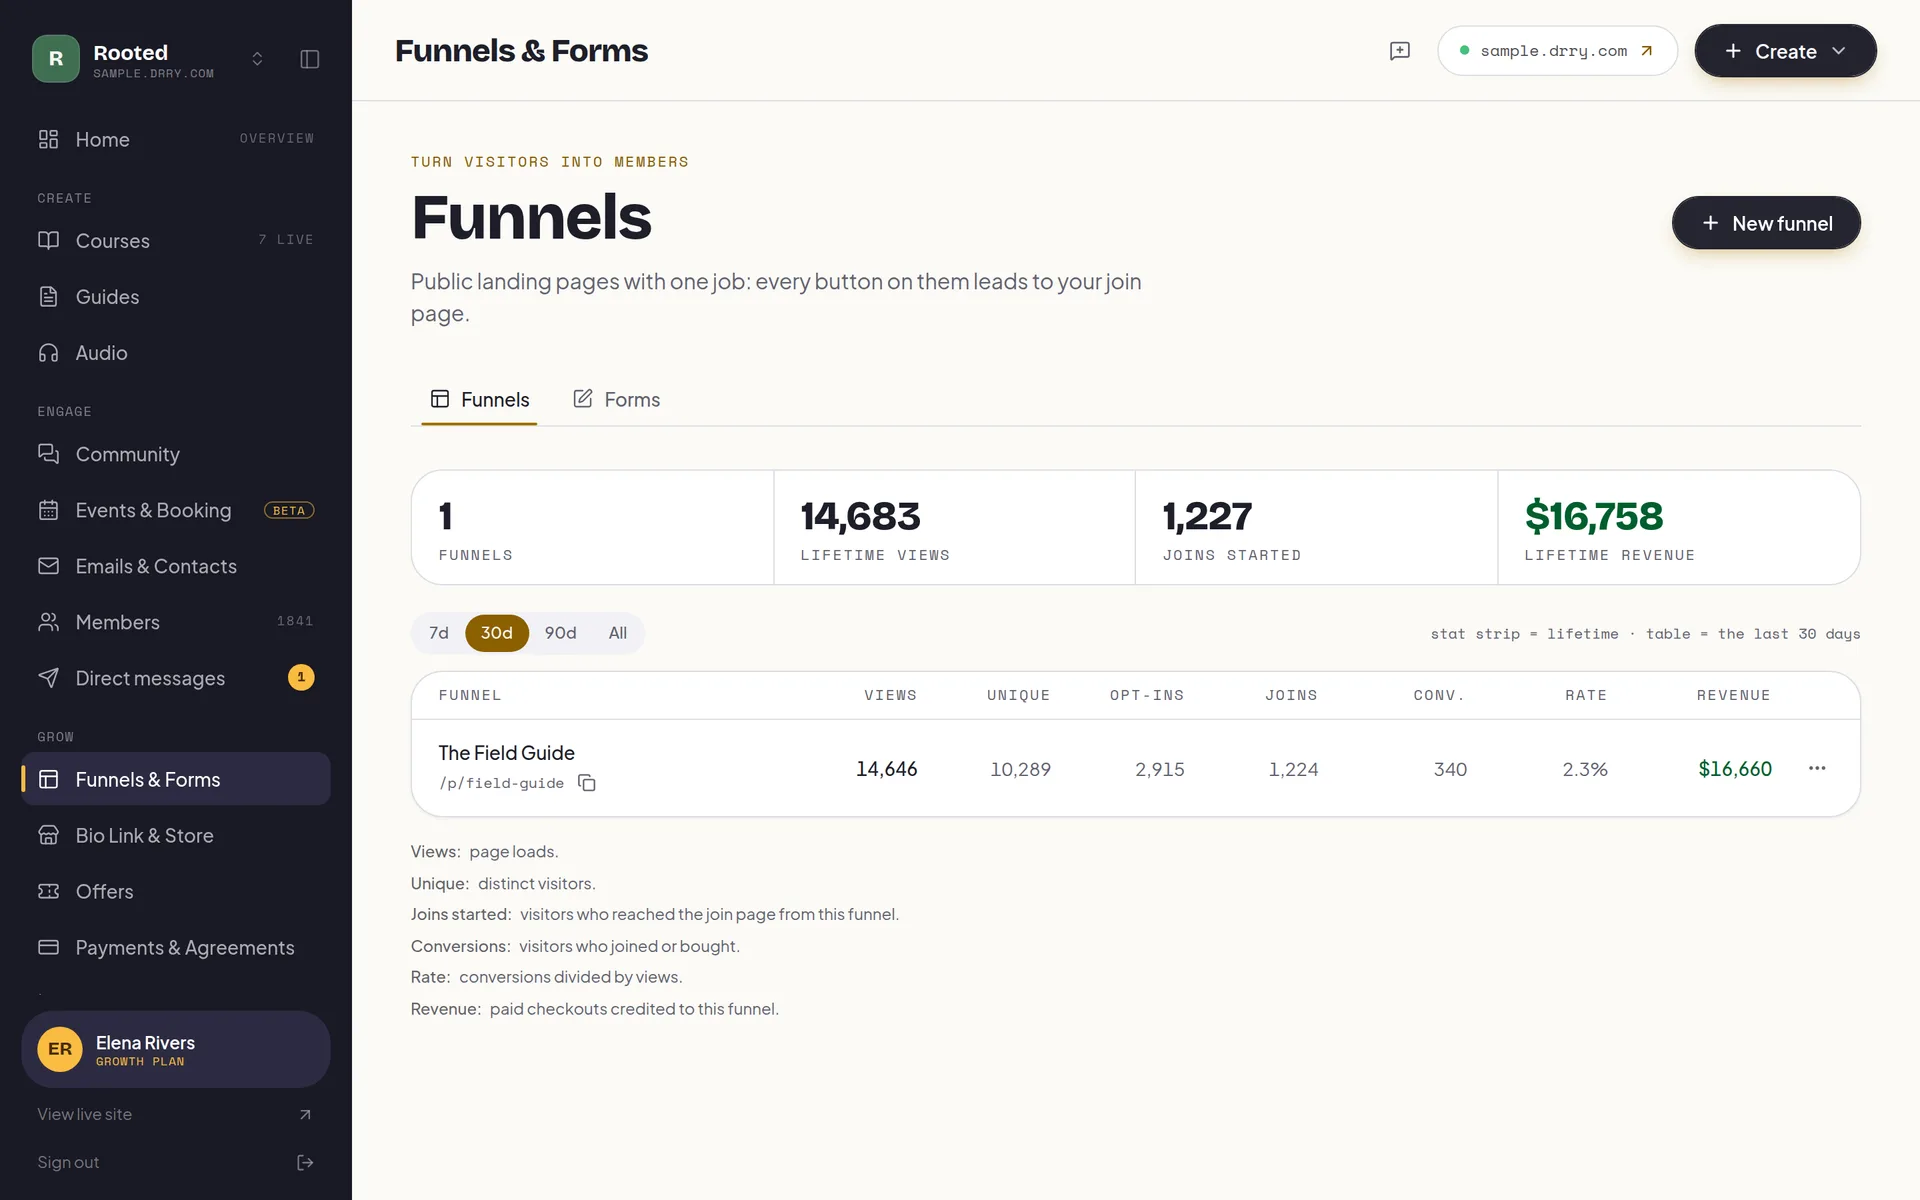The height and width of the screenshot is (1200, 1920).
Task: Open the Offers ticket icon
Action: (48, 891)
